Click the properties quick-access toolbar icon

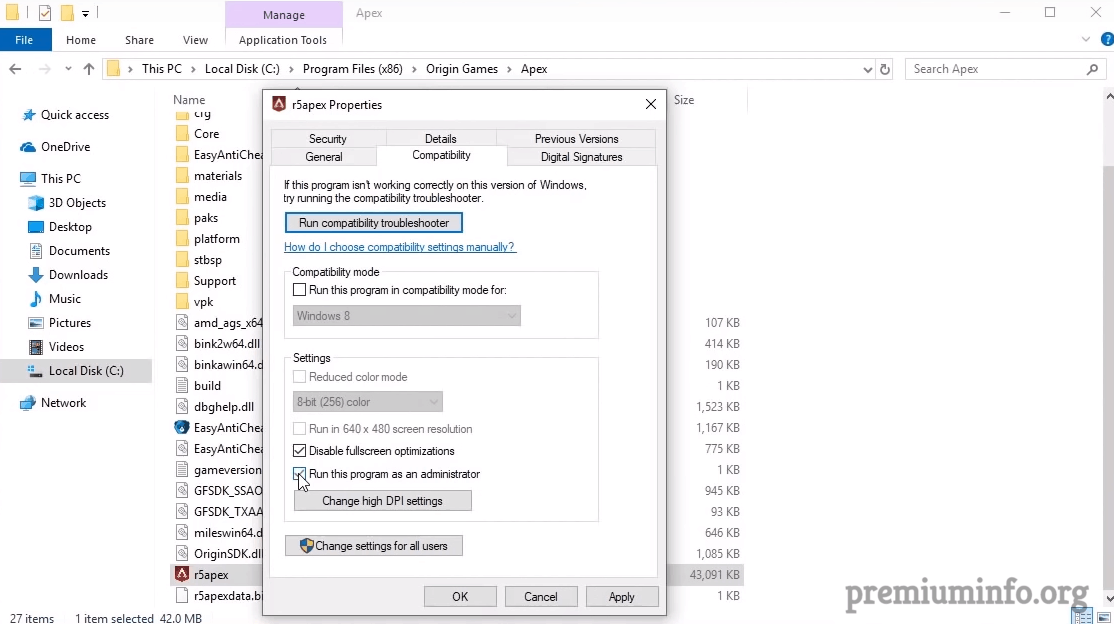[x=44, y=13]
